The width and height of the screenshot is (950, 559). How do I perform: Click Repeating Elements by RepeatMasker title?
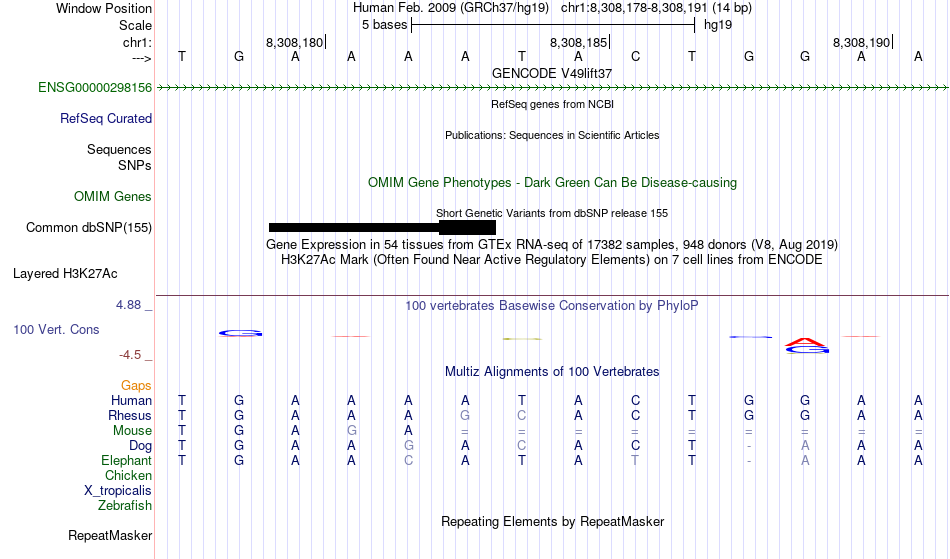553,522
